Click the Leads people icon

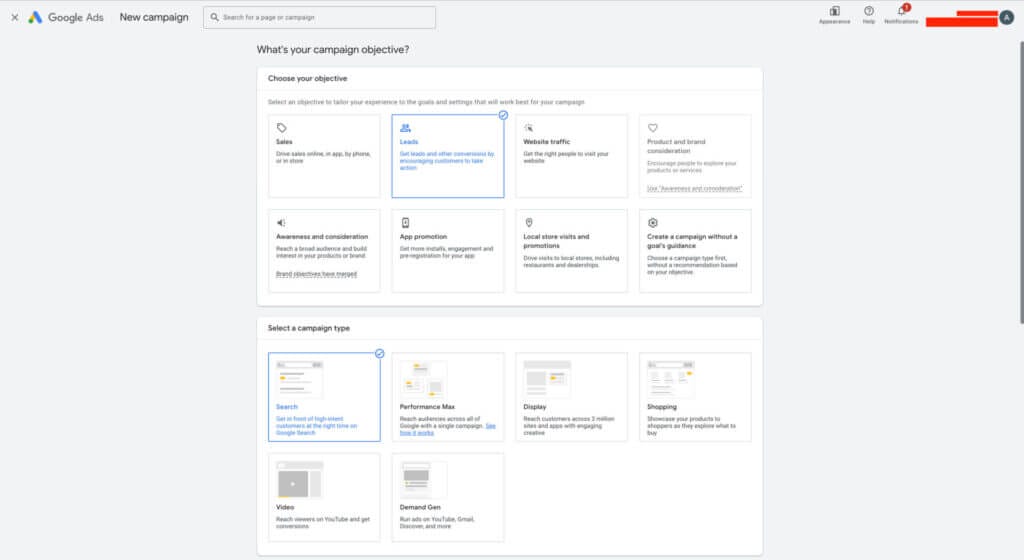[x=406, y=128]
